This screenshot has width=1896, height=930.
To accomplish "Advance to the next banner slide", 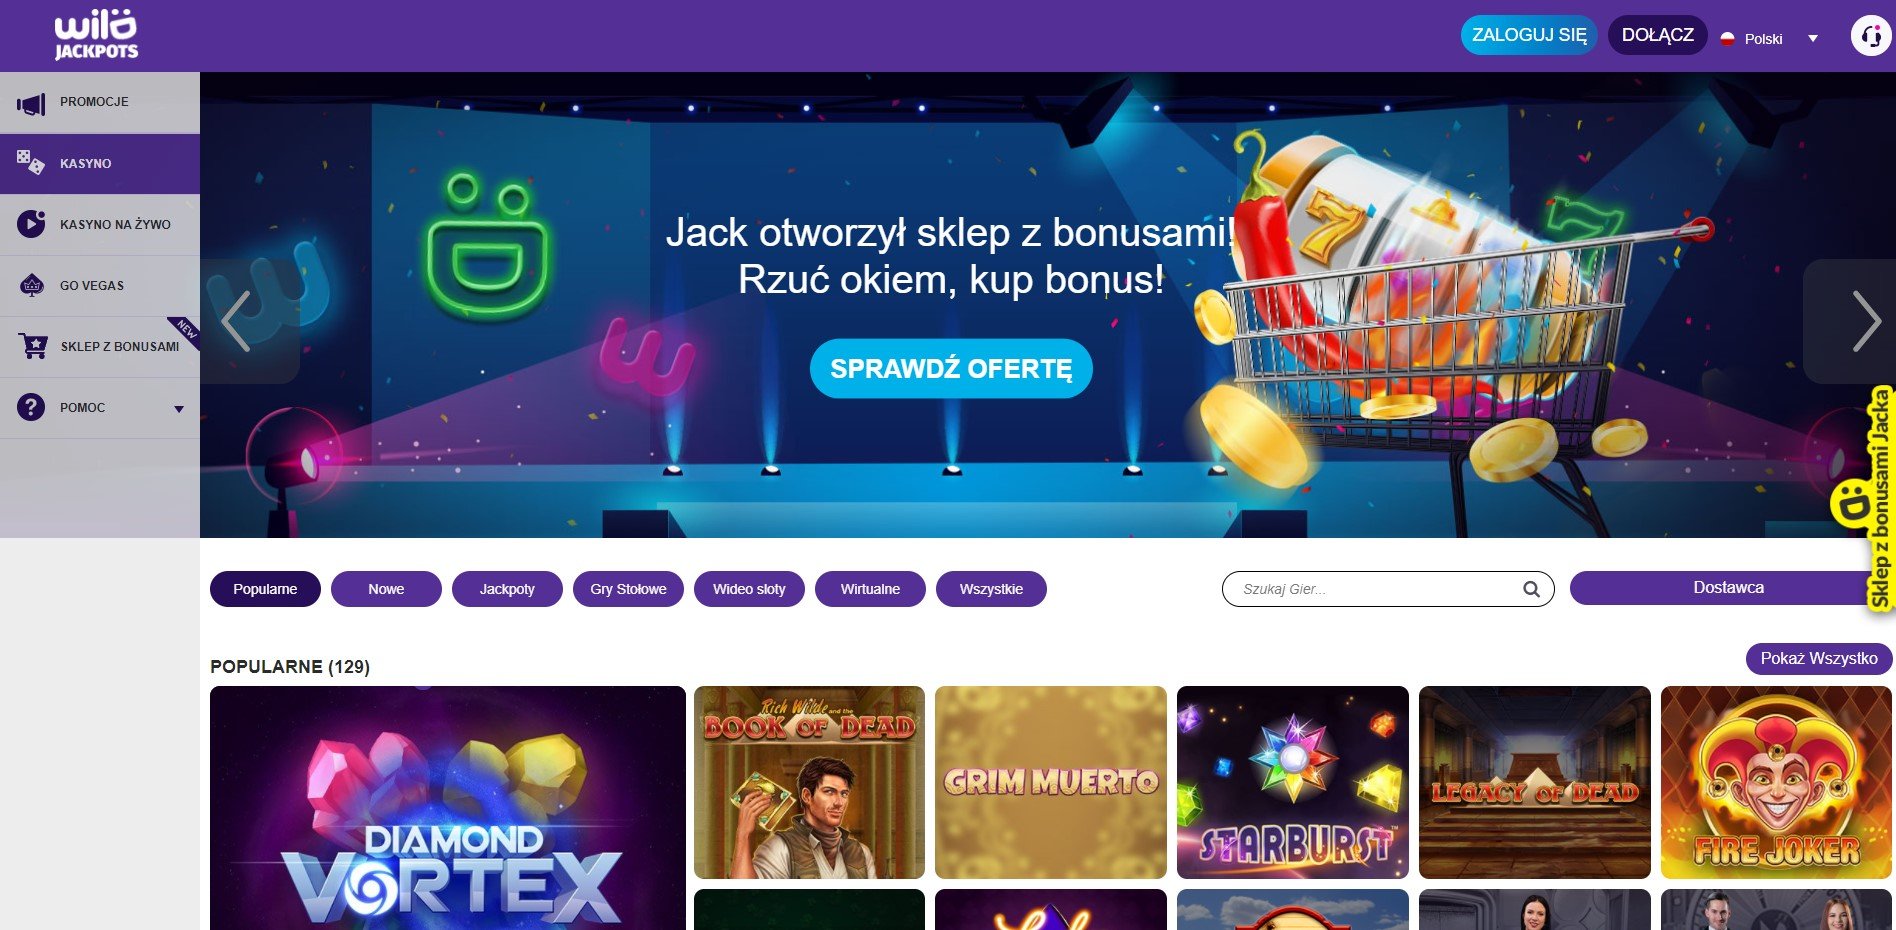I will point(1865,321).
